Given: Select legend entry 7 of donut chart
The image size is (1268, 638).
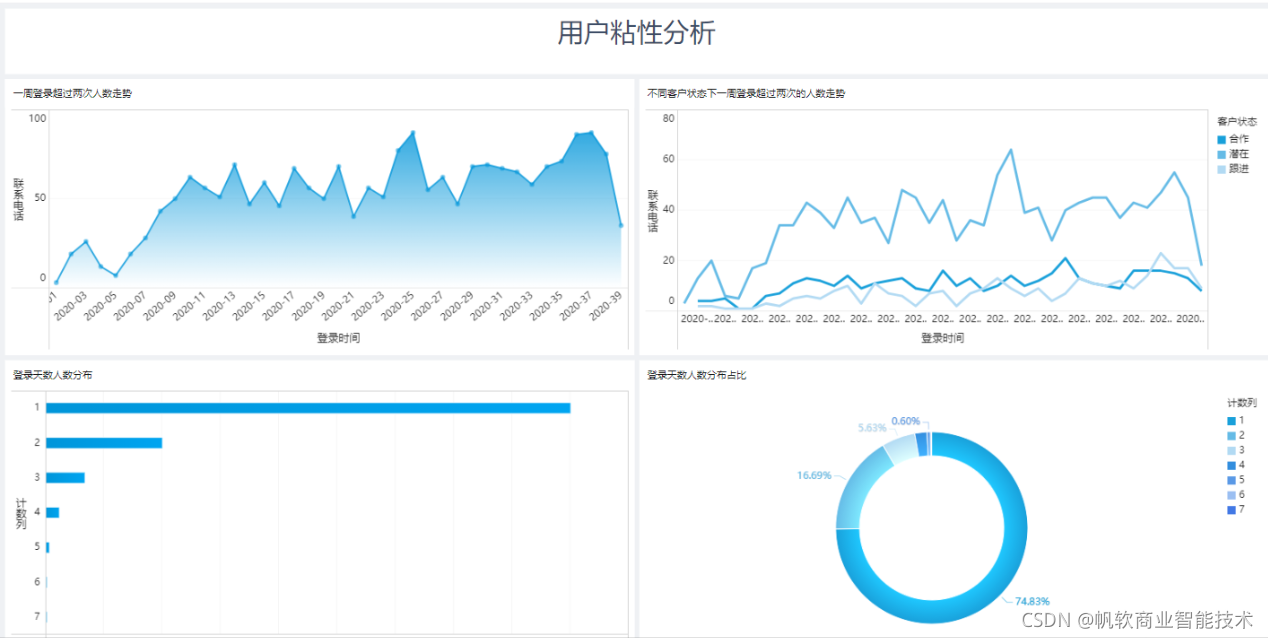Looking at the screenshot, I should pos(1236,510).
